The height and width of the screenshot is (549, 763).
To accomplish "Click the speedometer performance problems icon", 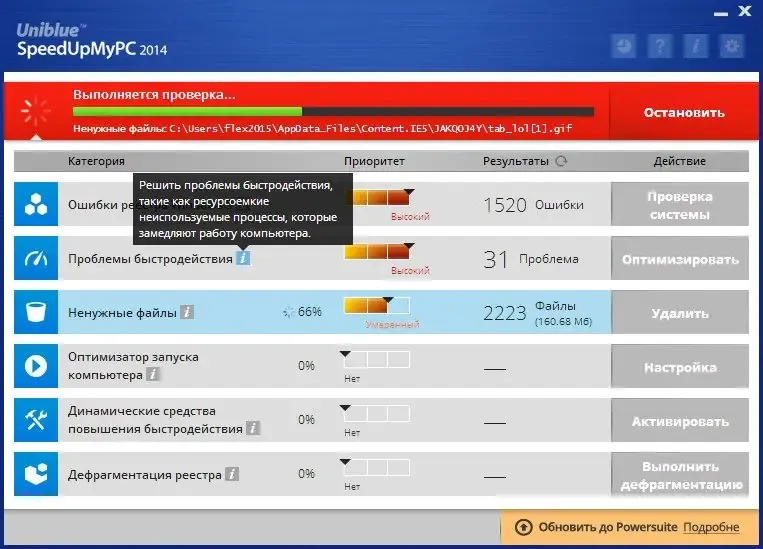I will click(x=36, y=258).
